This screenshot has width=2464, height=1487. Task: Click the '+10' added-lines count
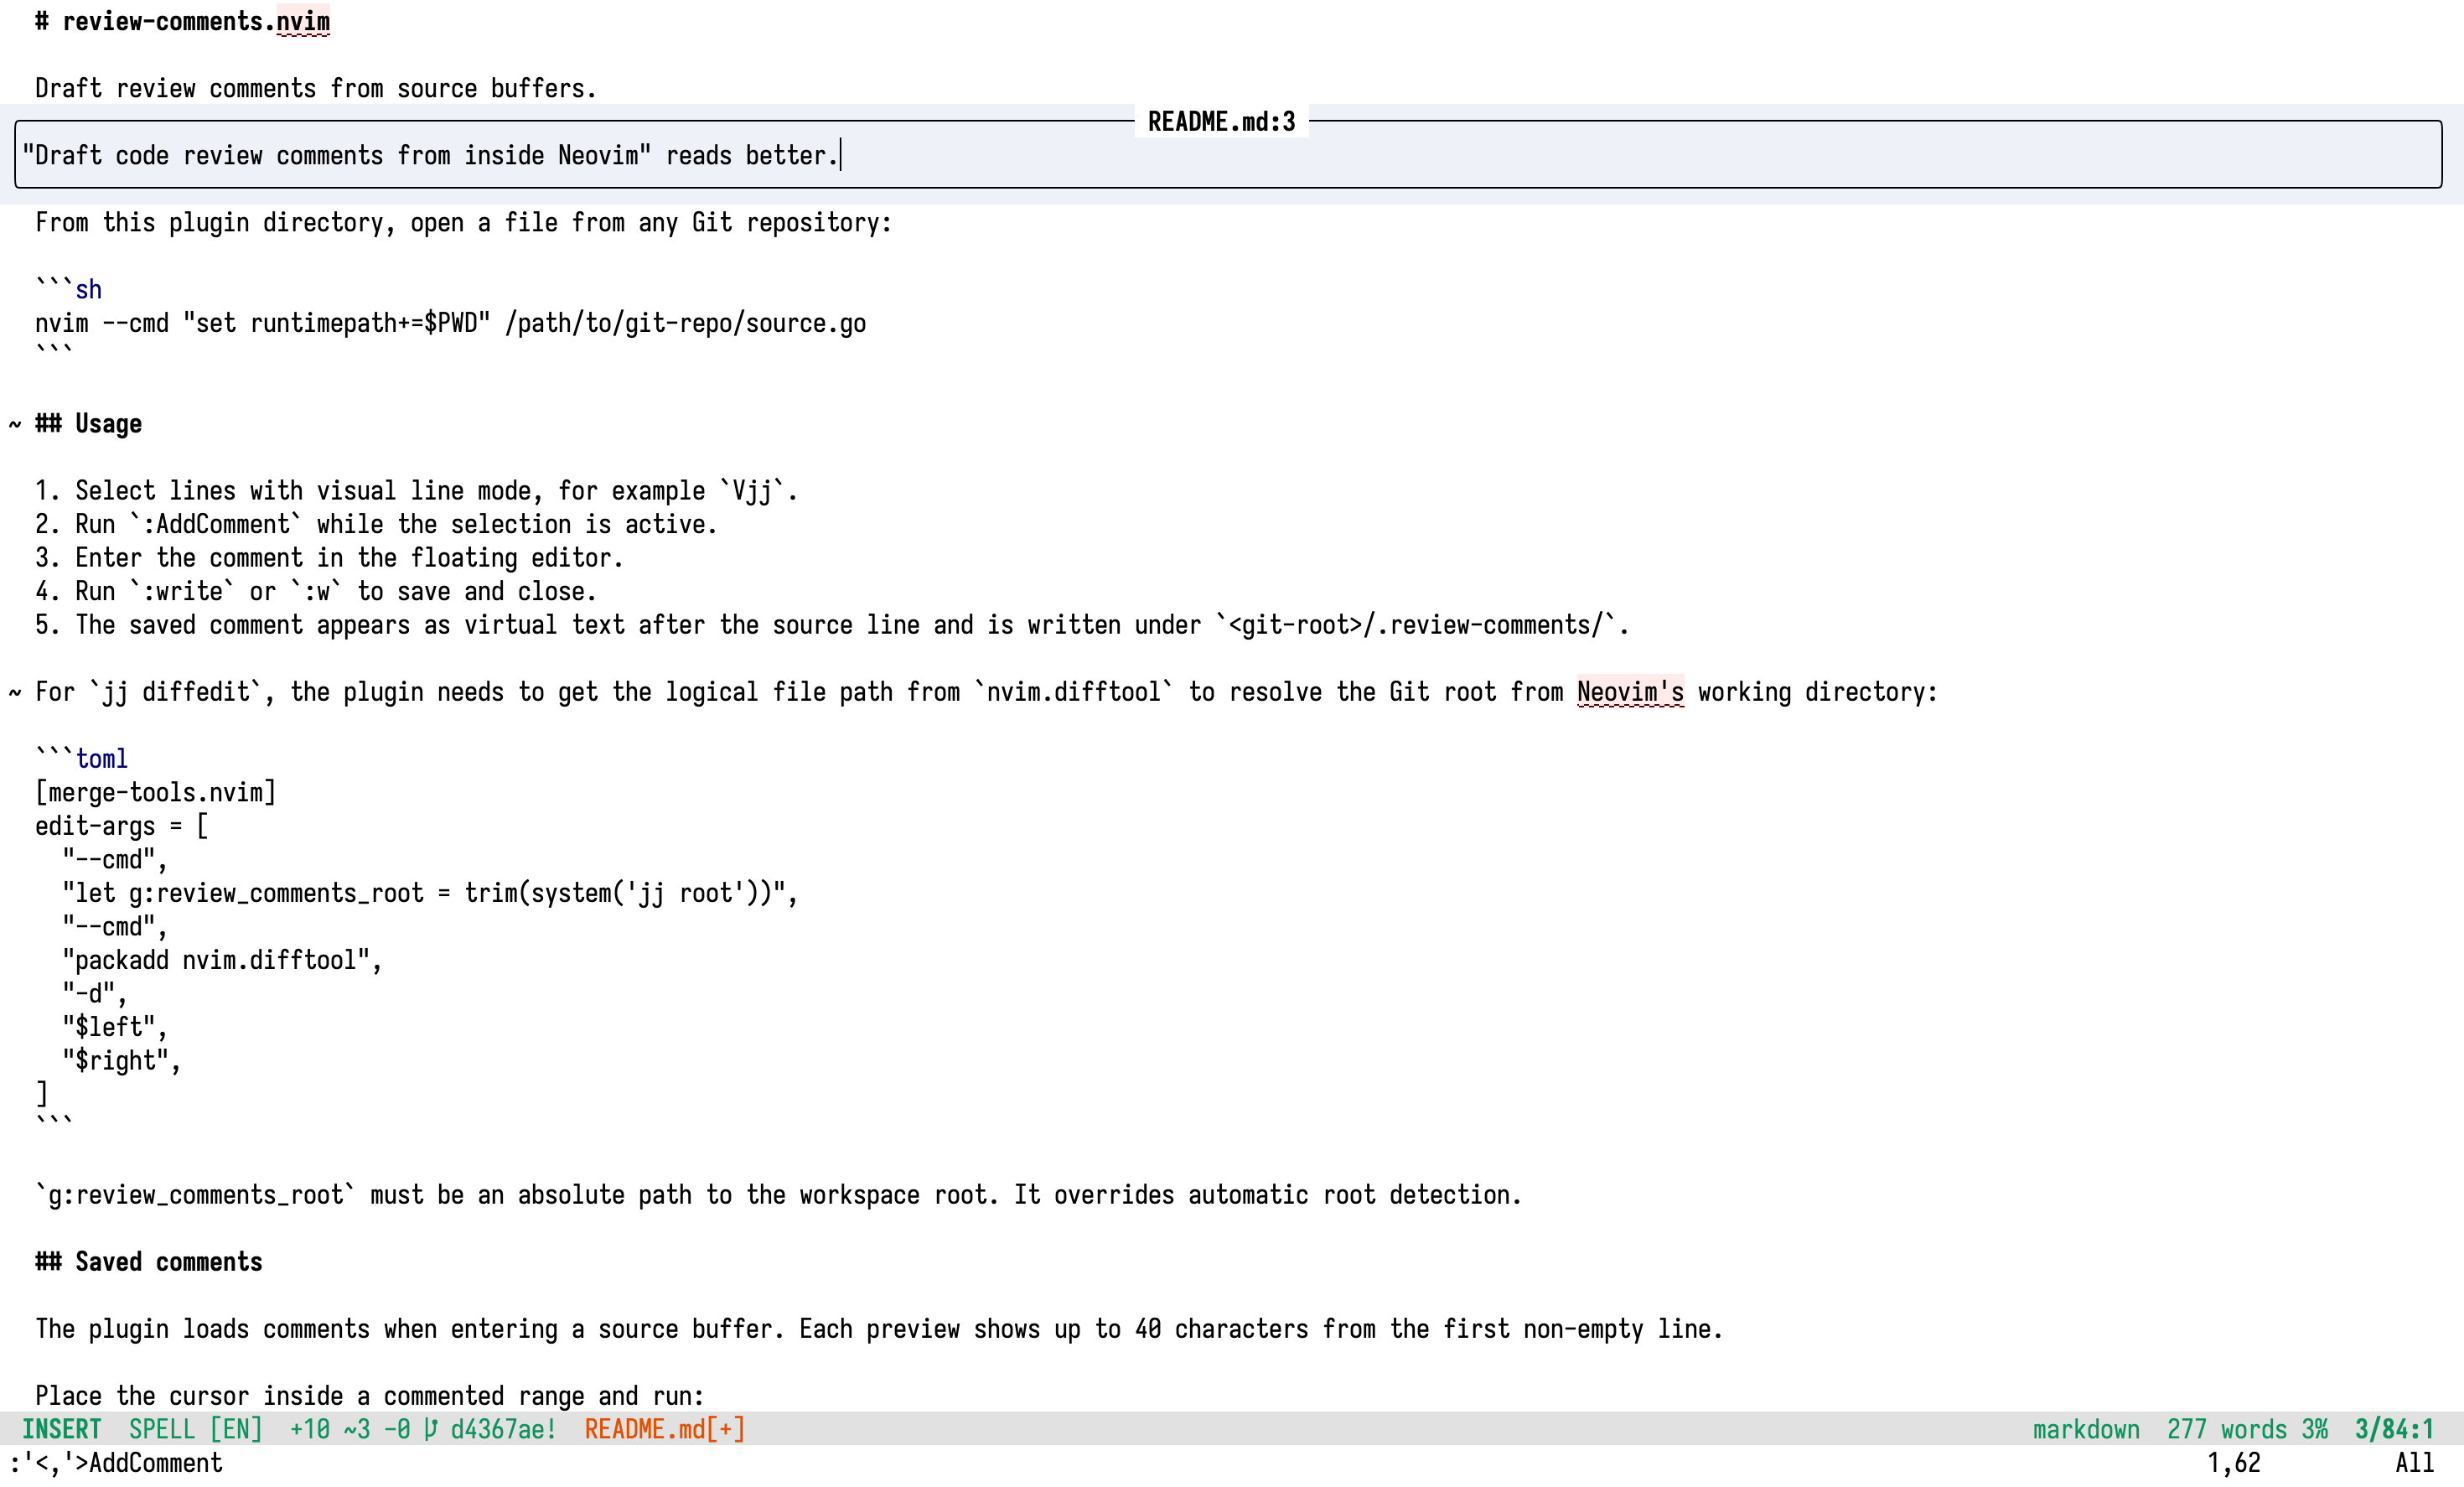pyautogui.click(x=310, y=1429)
